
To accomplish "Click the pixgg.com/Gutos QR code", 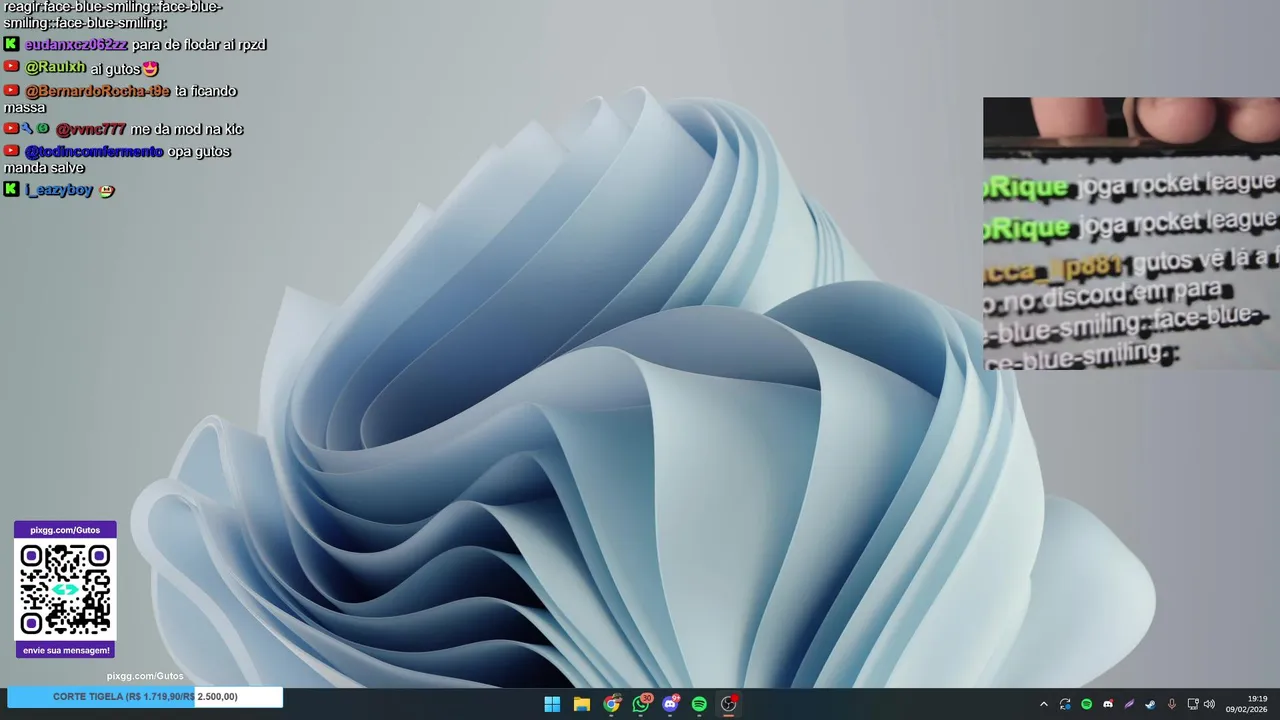I will [x=65, y=590].
